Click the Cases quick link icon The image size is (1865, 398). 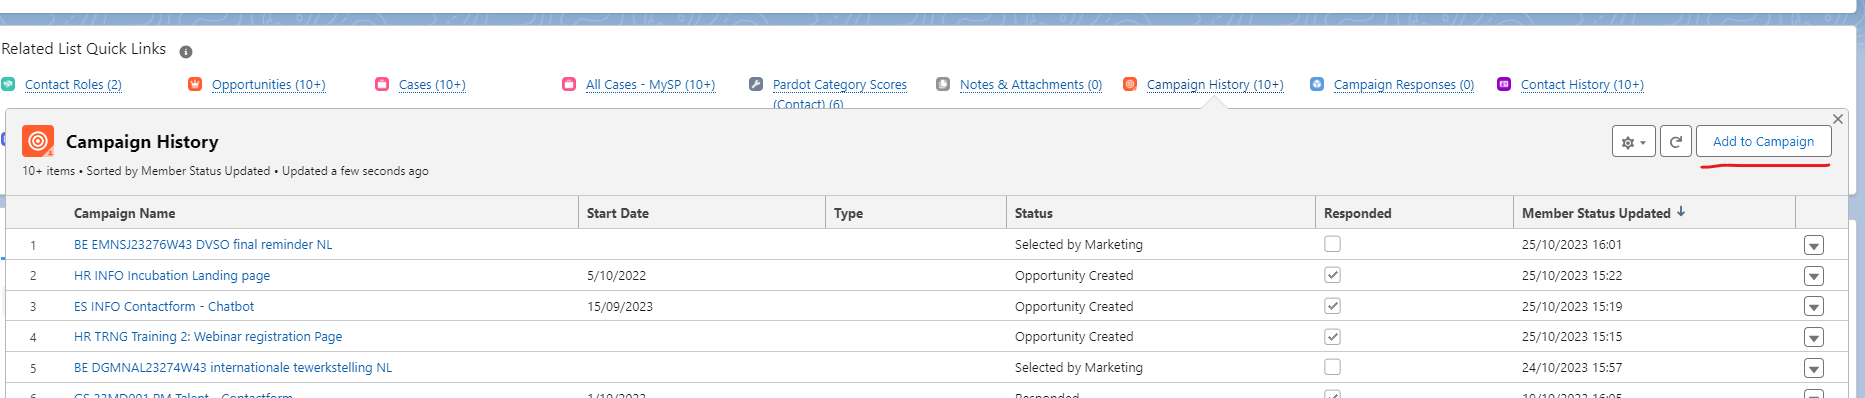pos(382,84)
